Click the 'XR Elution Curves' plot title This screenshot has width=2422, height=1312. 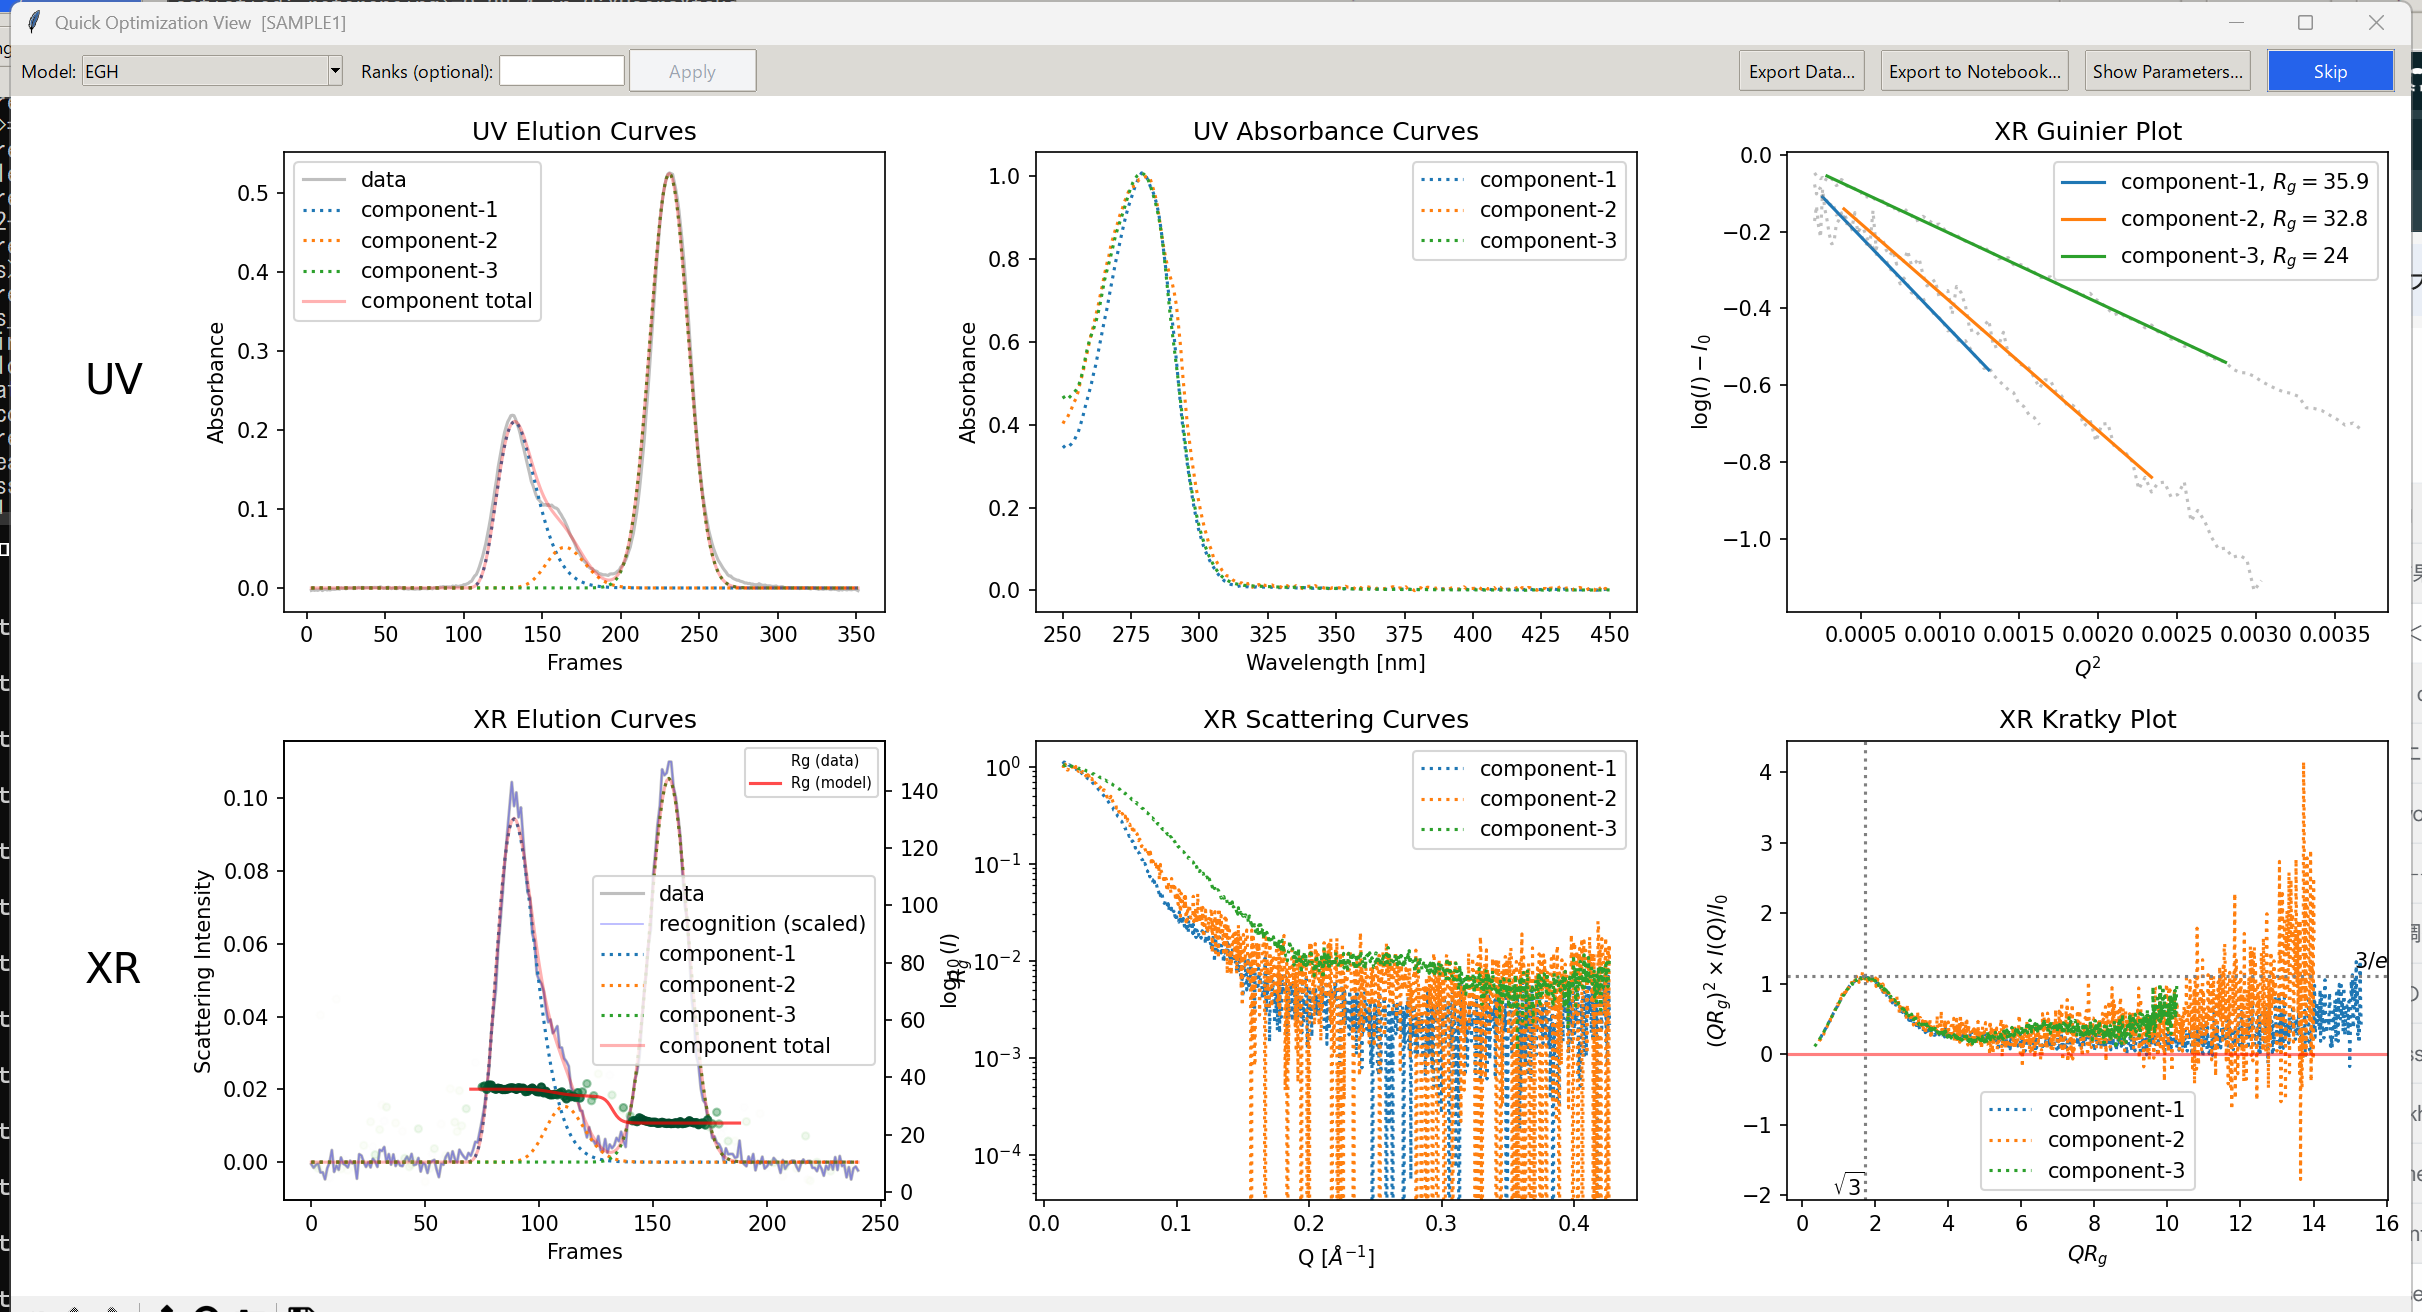click(584, 719)
